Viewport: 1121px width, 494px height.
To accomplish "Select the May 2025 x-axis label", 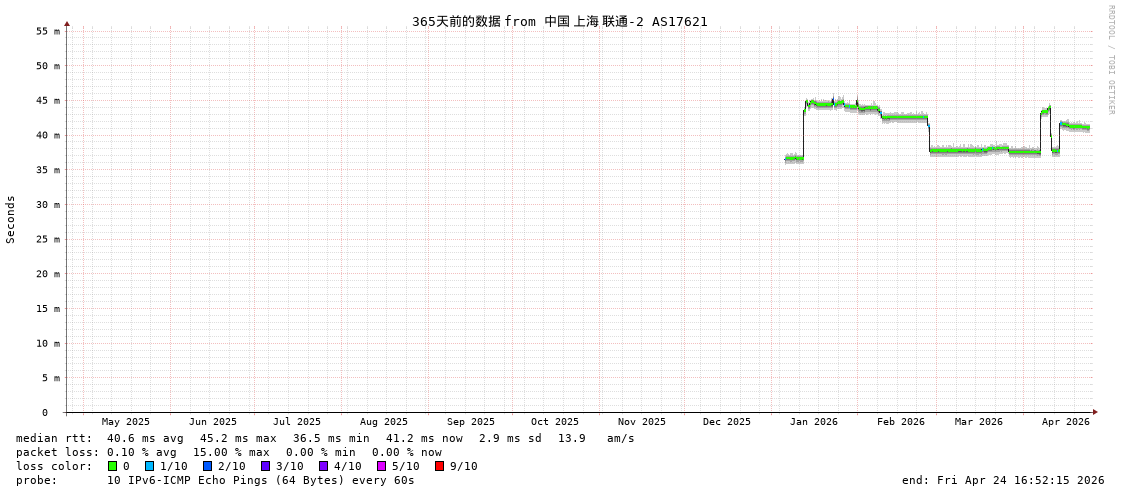I will tap(125, 422).
